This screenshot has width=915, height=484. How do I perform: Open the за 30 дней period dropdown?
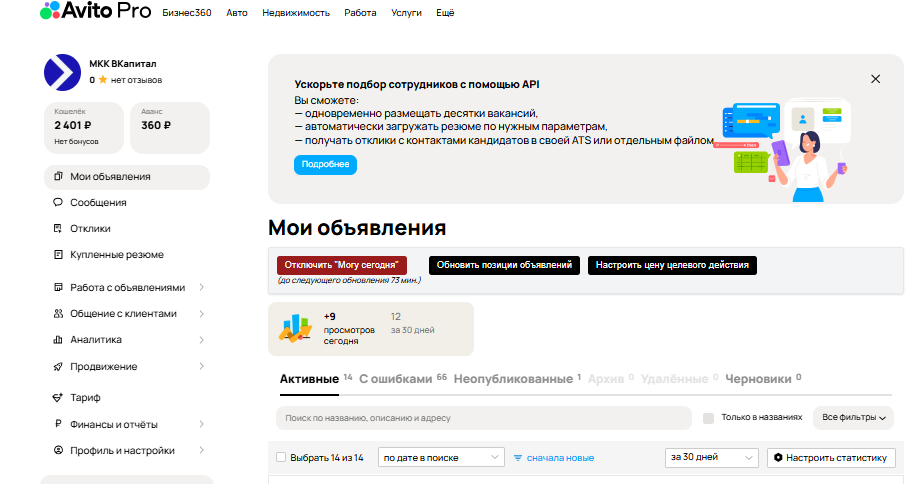[711, 457]
